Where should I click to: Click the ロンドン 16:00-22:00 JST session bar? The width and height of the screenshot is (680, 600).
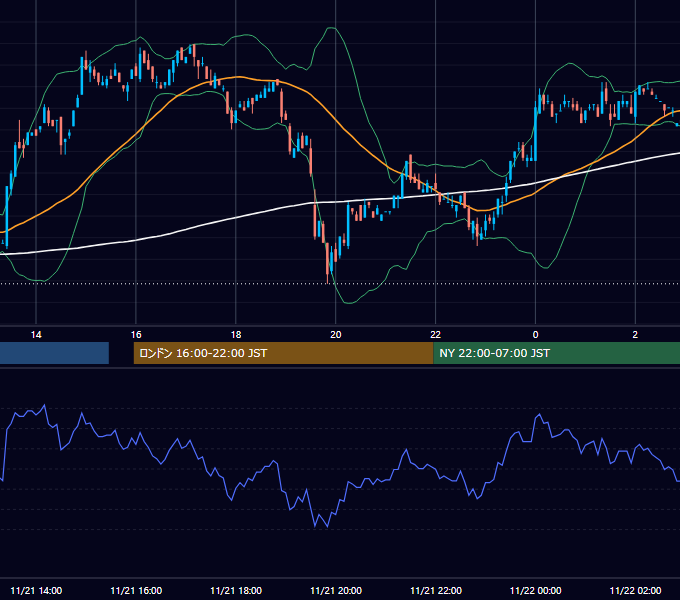[x=283, y=353]
